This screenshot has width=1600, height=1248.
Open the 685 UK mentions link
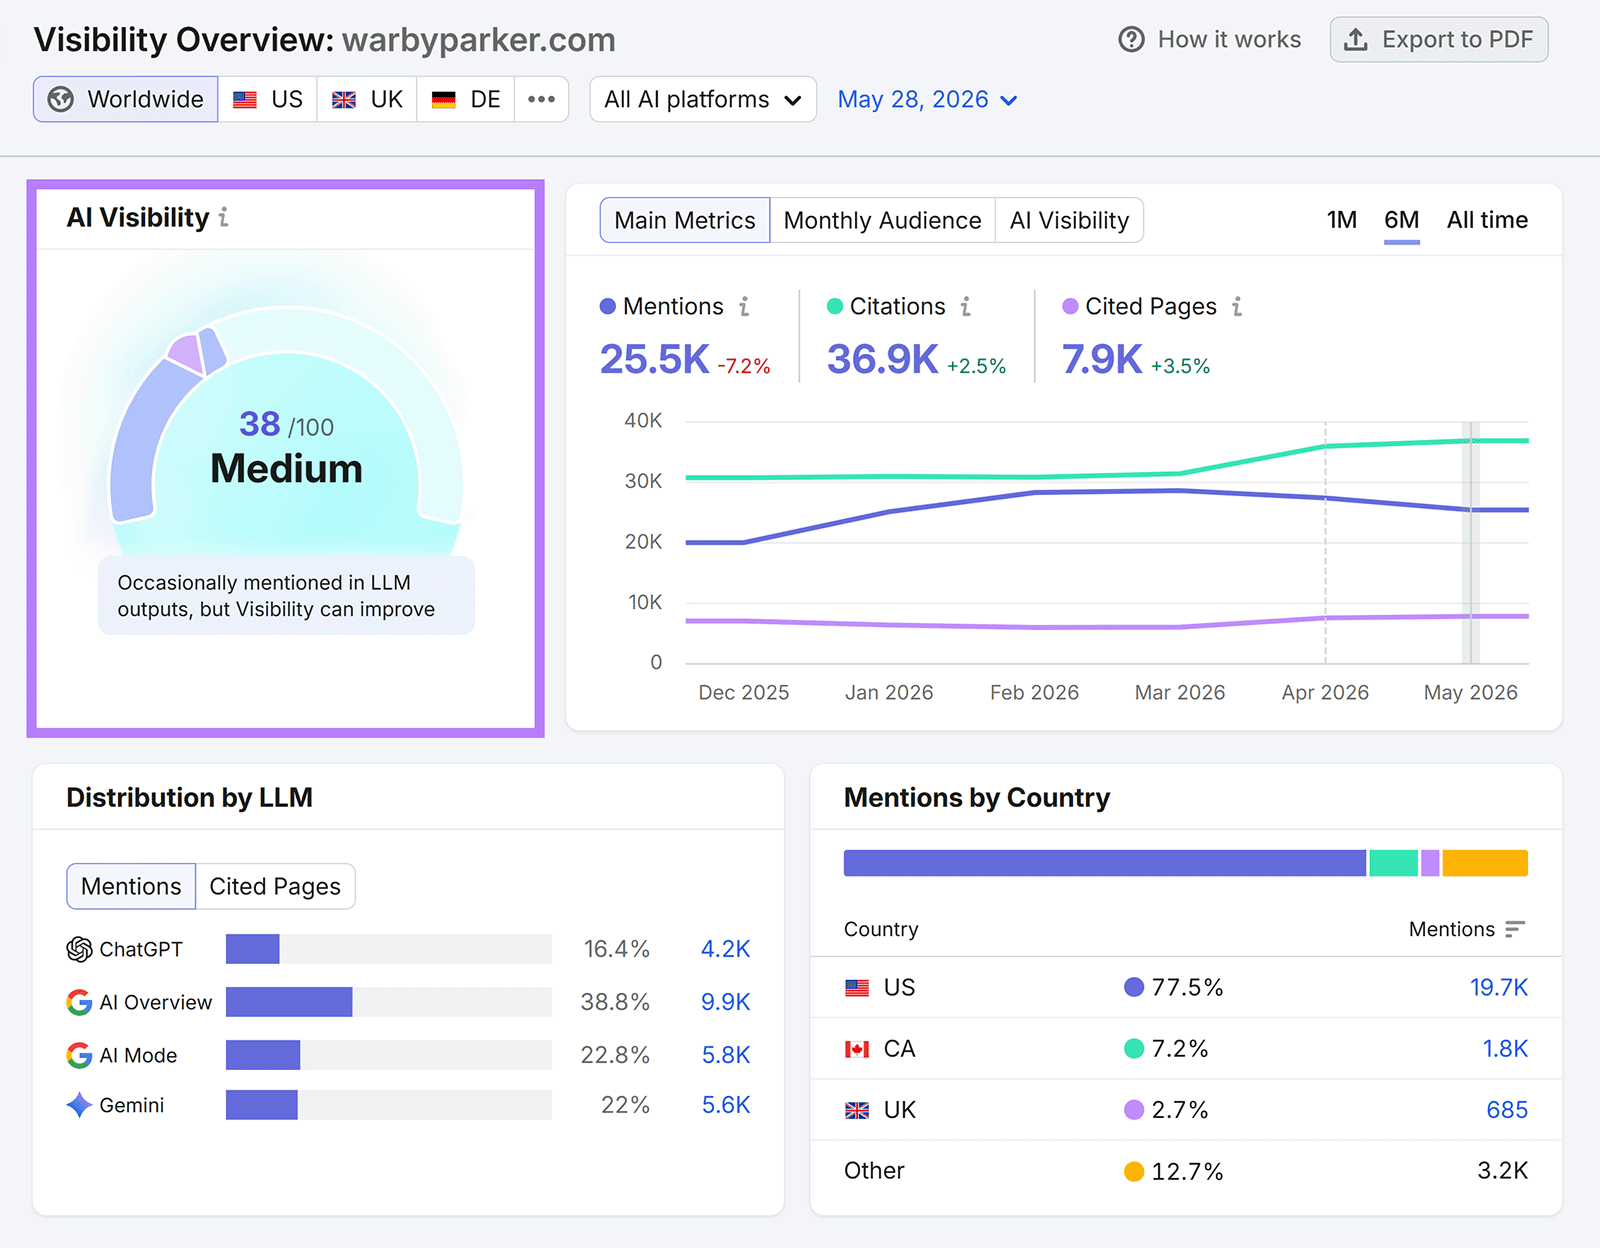[1507, 1110]
